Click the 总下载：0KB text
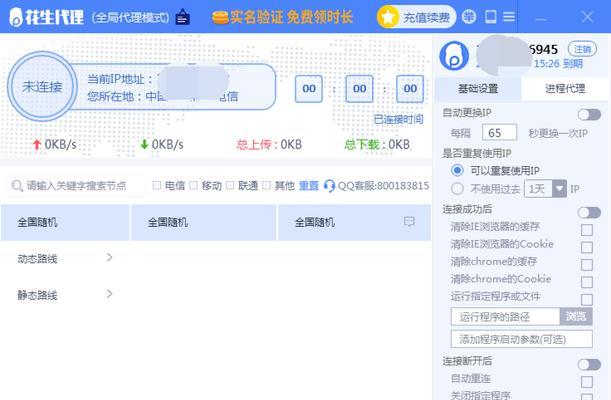611x400 pixels. (377, 144)
